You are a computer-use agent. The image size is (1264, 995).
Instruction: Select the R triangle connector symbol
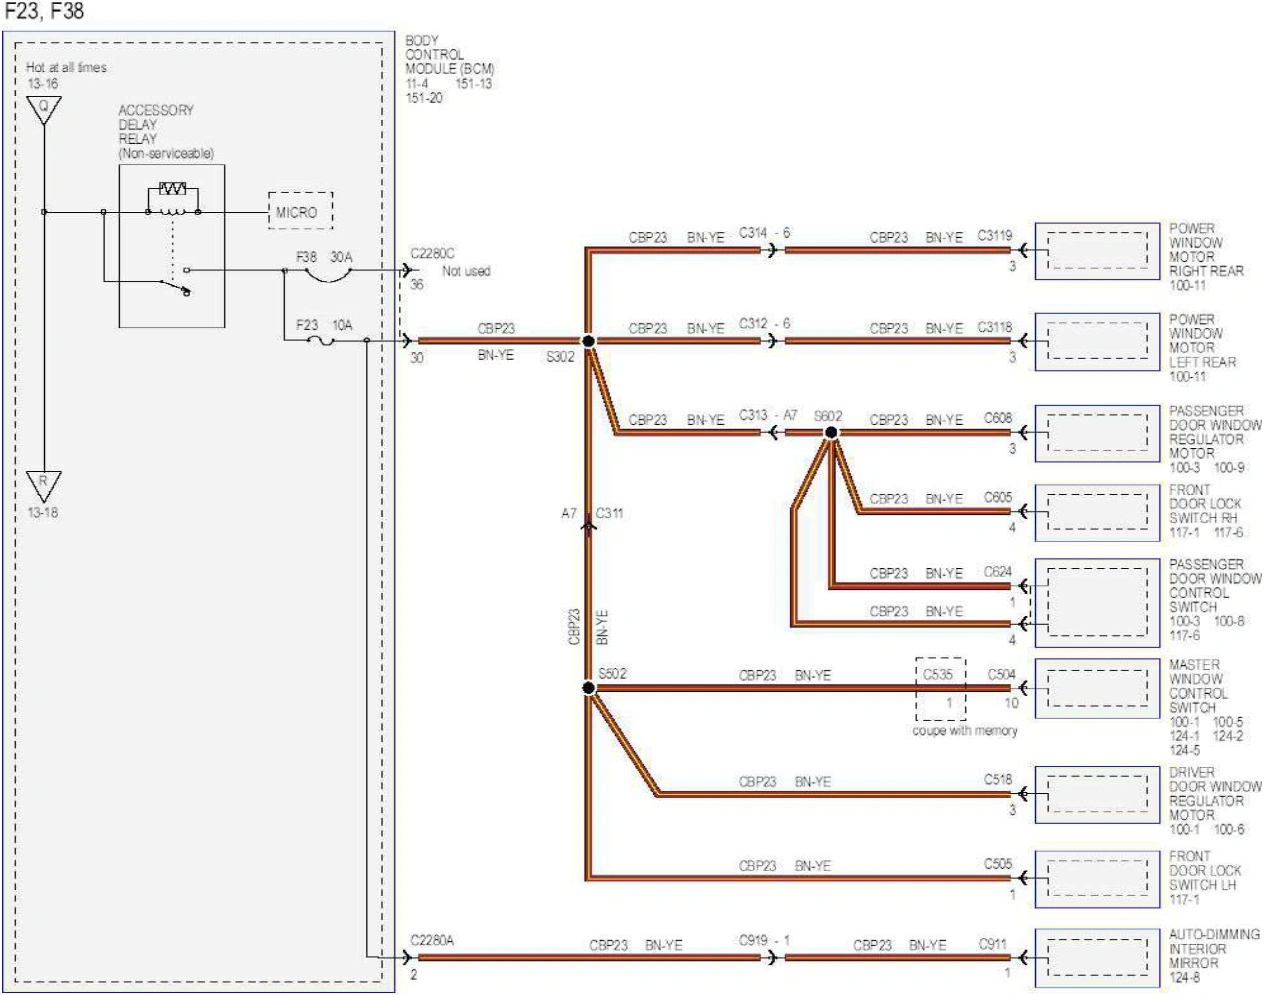tap(44, 486)
